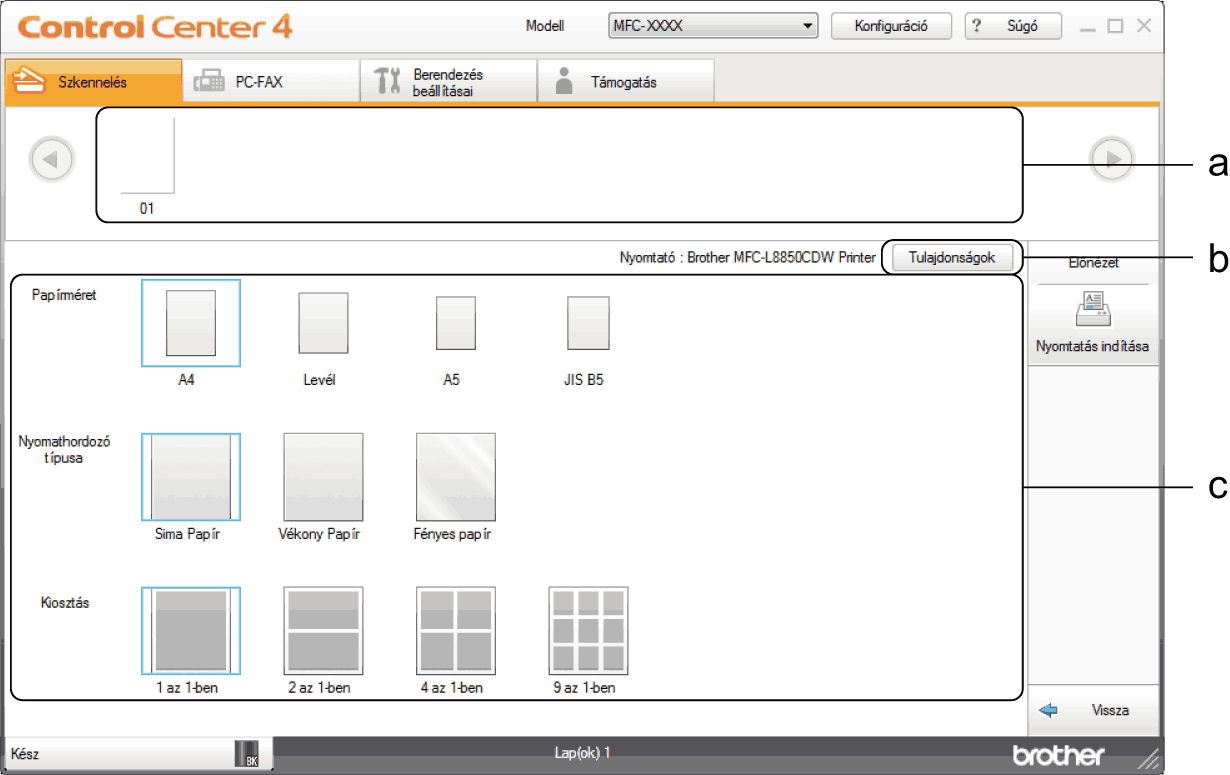This screenshot has width=1230, height=775.
Task: Click the BK toner status icon
Action: click(247, 755)
